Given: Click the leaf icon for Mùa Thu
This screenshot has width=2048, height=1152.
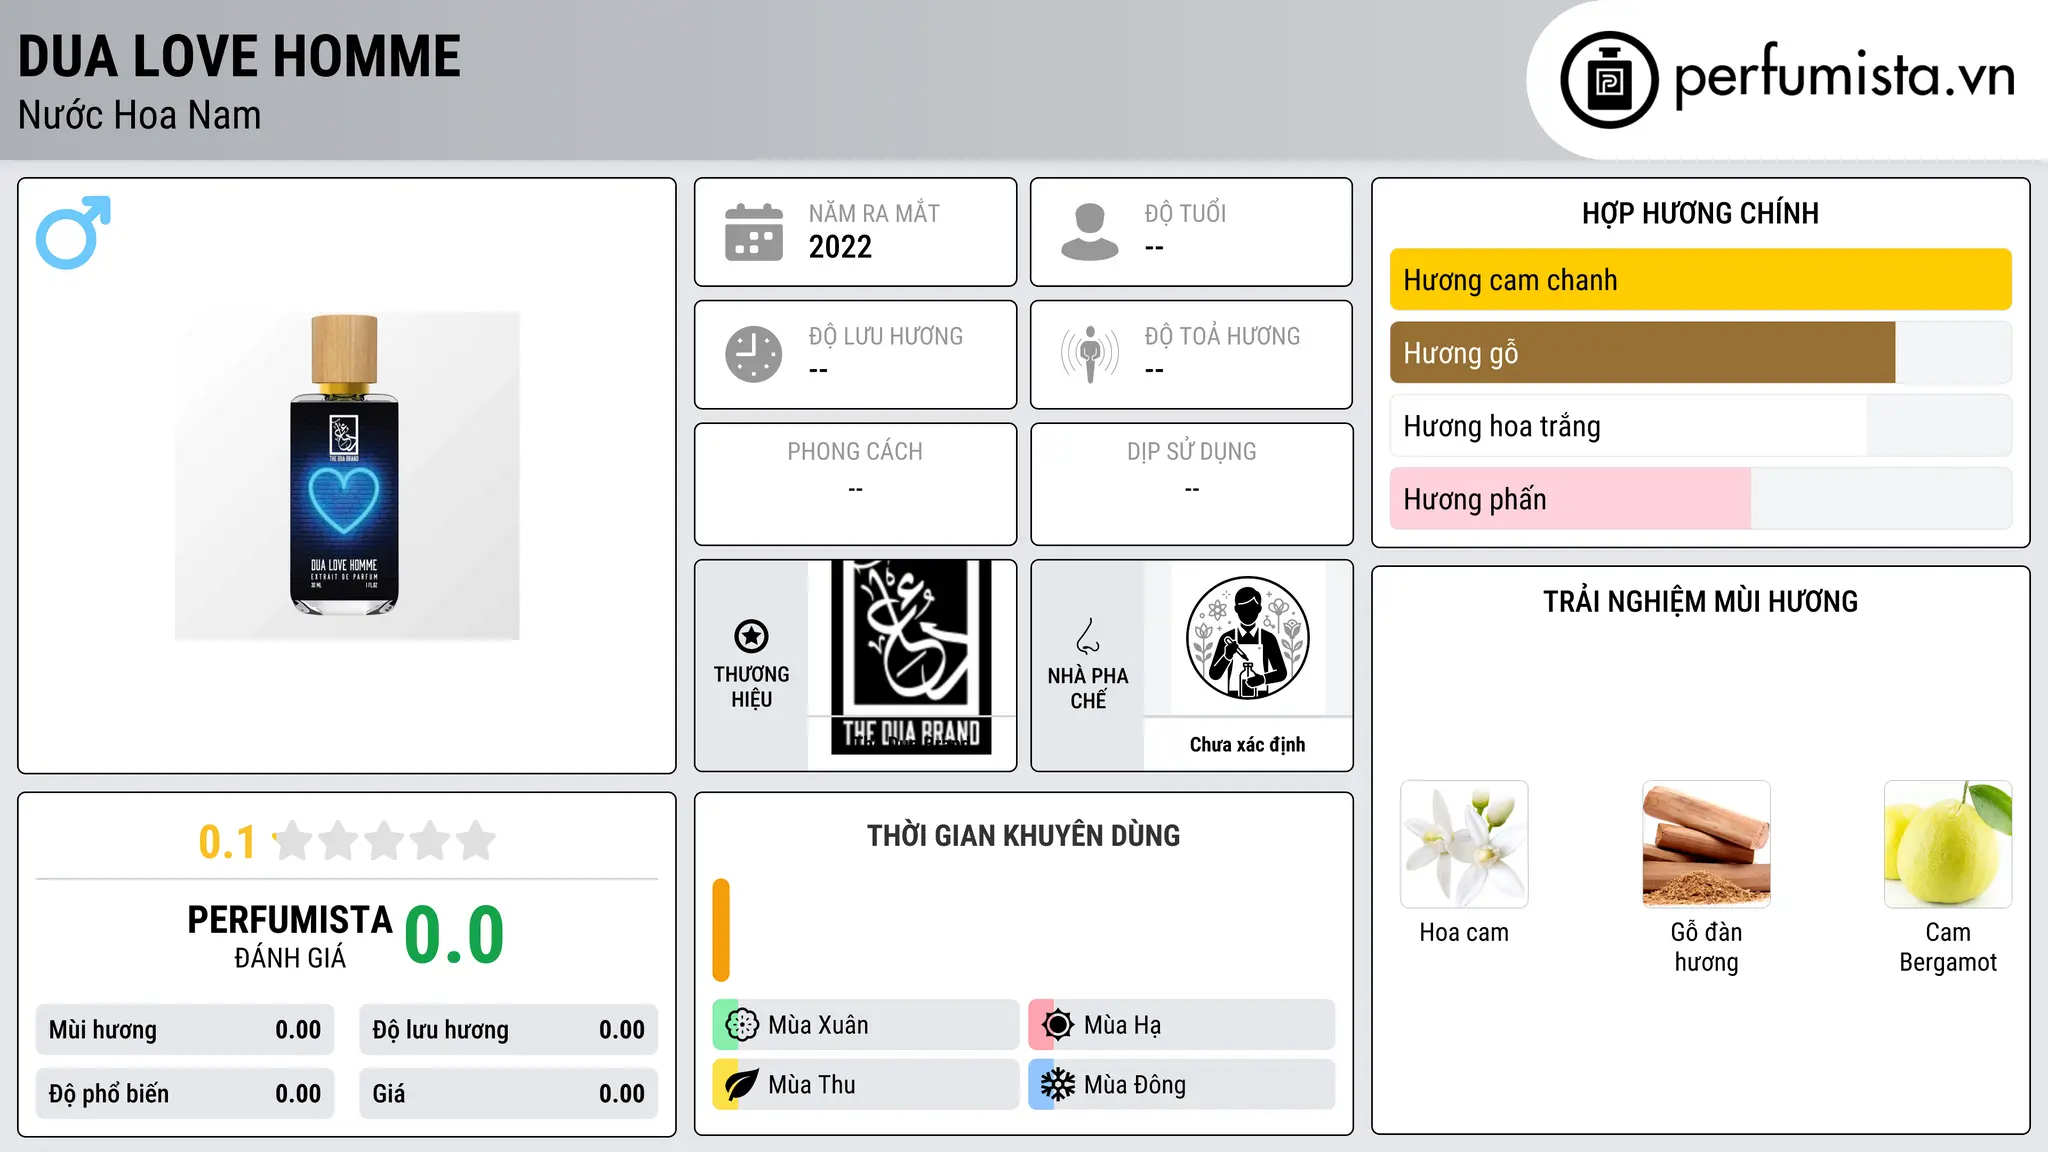Looking at the screenshot, I should coord(742,1085).
